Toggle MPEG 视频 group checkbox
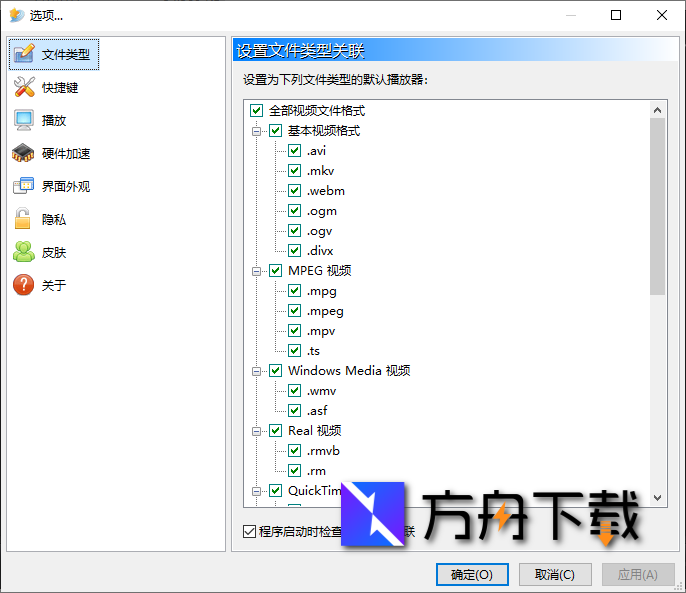Image resolution: width=686 pixels, height=593 pixels. coord(275,270)
